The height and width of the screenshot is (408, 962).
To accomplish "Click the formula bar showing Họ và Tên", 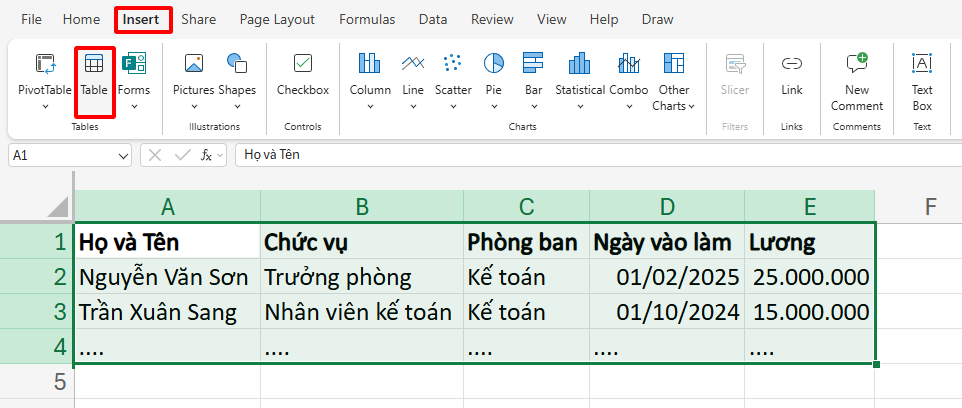I will pyautogui.click(x=598, y=155).
